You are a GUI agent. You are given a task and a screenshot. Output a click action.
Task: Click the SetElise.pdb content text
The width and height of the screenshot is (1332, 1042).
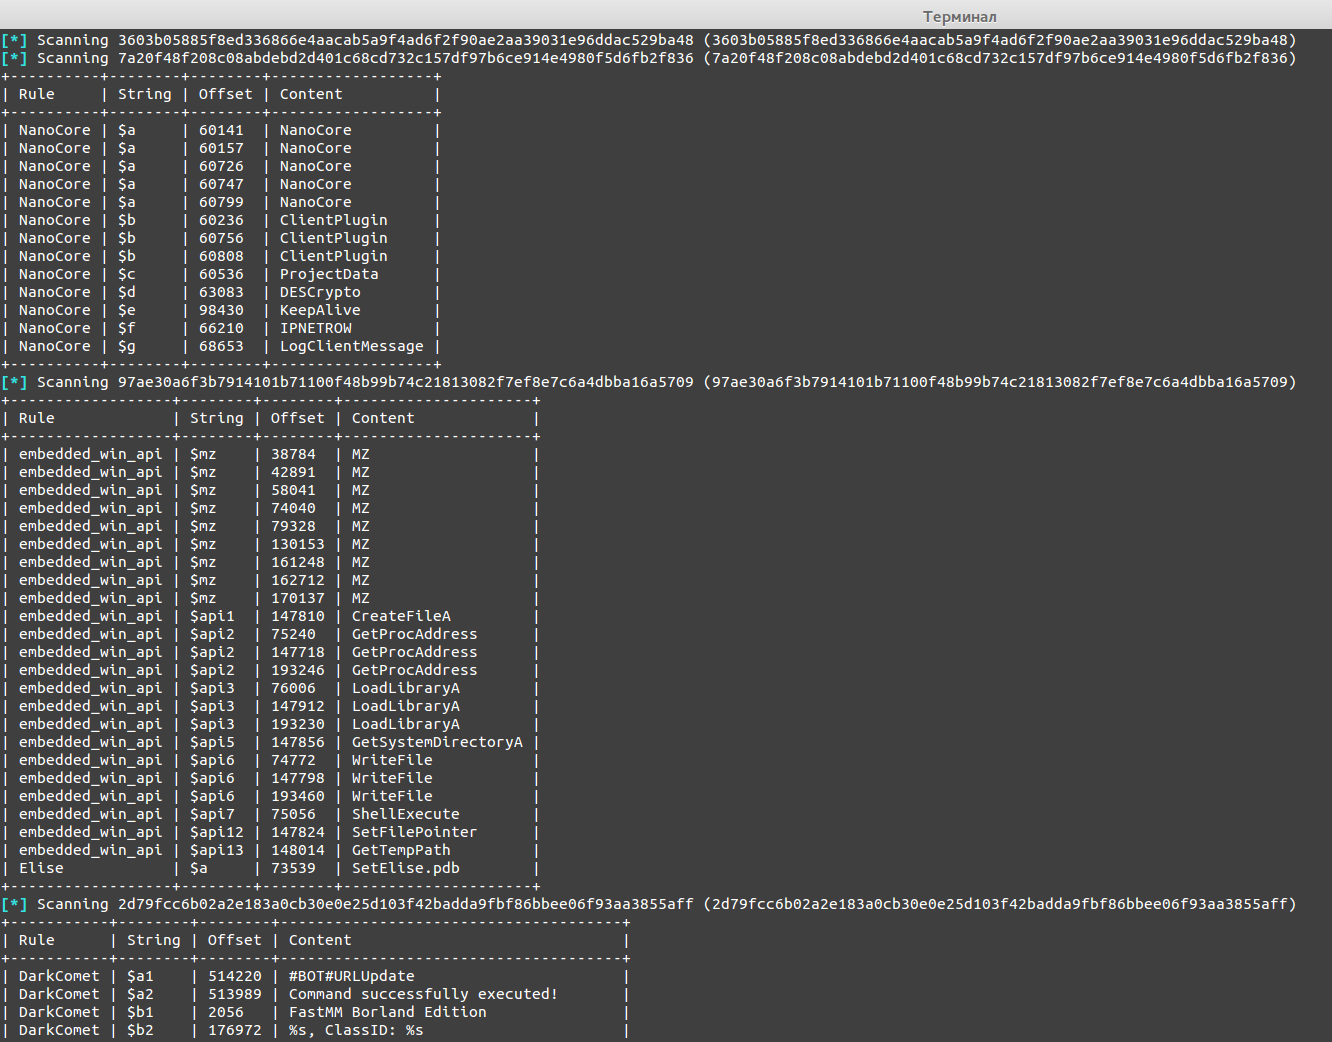(406, 868)
